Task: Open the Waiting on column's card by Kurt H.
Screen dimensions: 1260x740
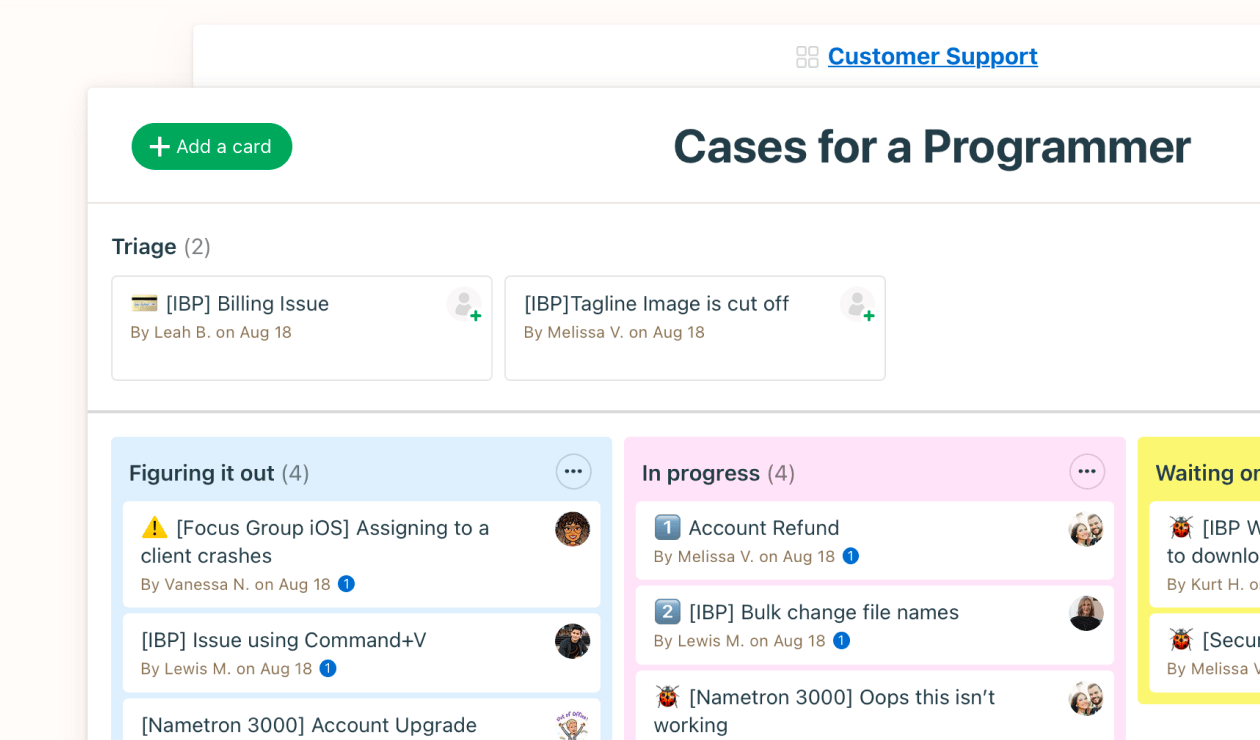Action: click(x=1210, y=555)
